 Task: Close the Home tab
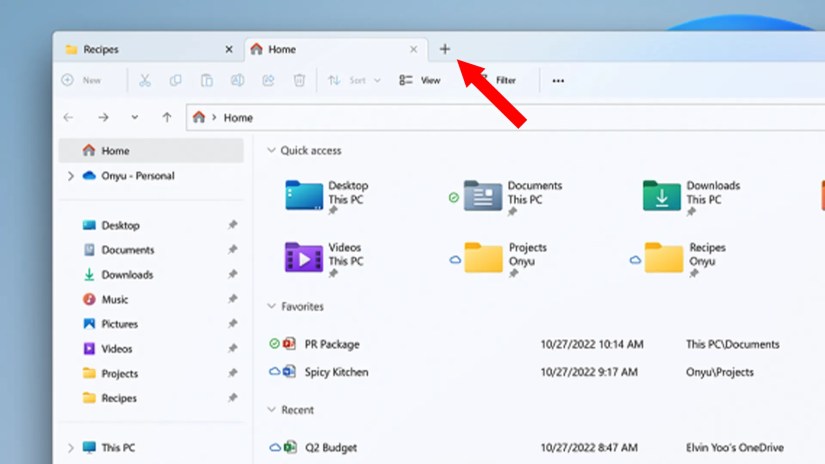pos(414,49)
